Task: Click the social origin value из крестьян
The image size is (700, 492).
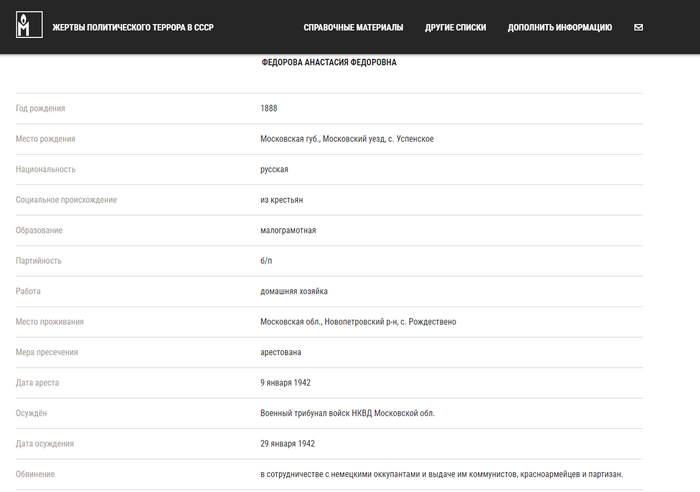Action: (x=281, y=200)
